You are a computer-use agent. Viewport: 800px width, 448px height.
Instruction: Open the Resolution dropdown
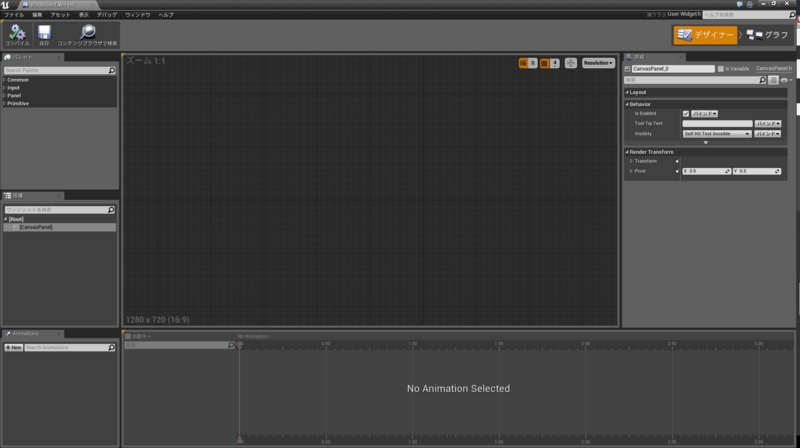(598, 63)
